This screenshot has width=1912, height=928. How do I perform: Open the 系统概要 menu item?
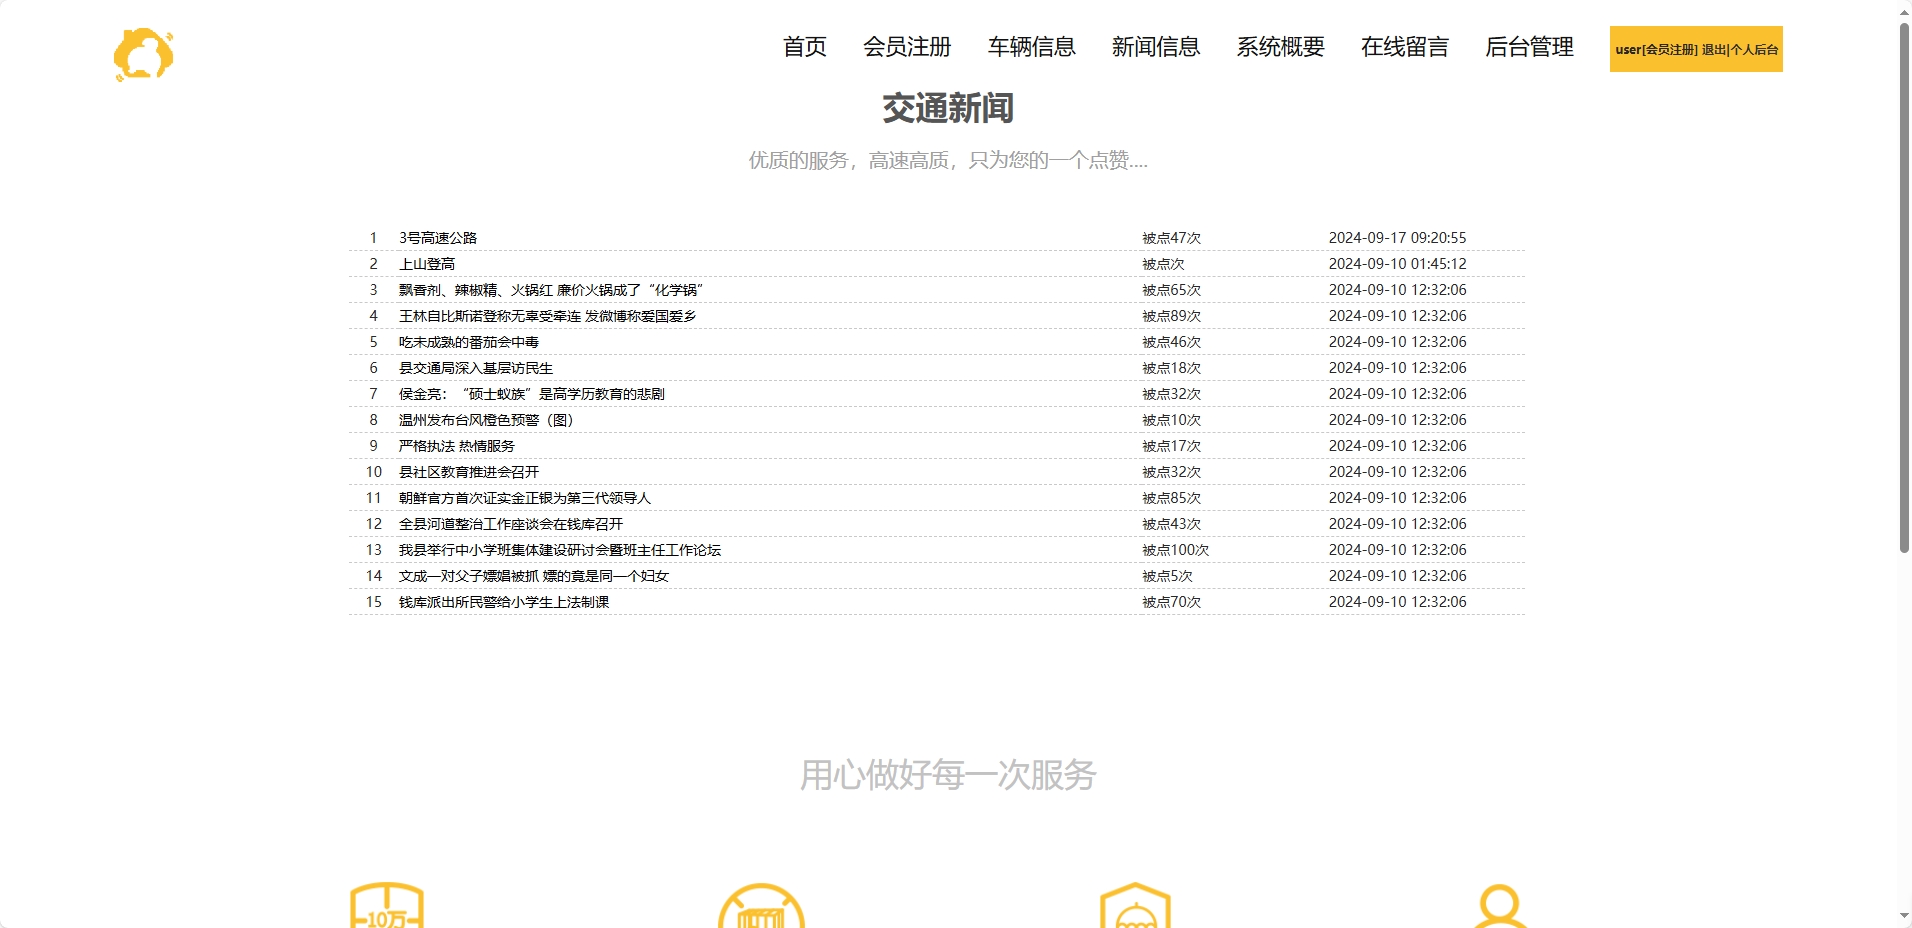pyautogui.click(x=1281, y=47)
